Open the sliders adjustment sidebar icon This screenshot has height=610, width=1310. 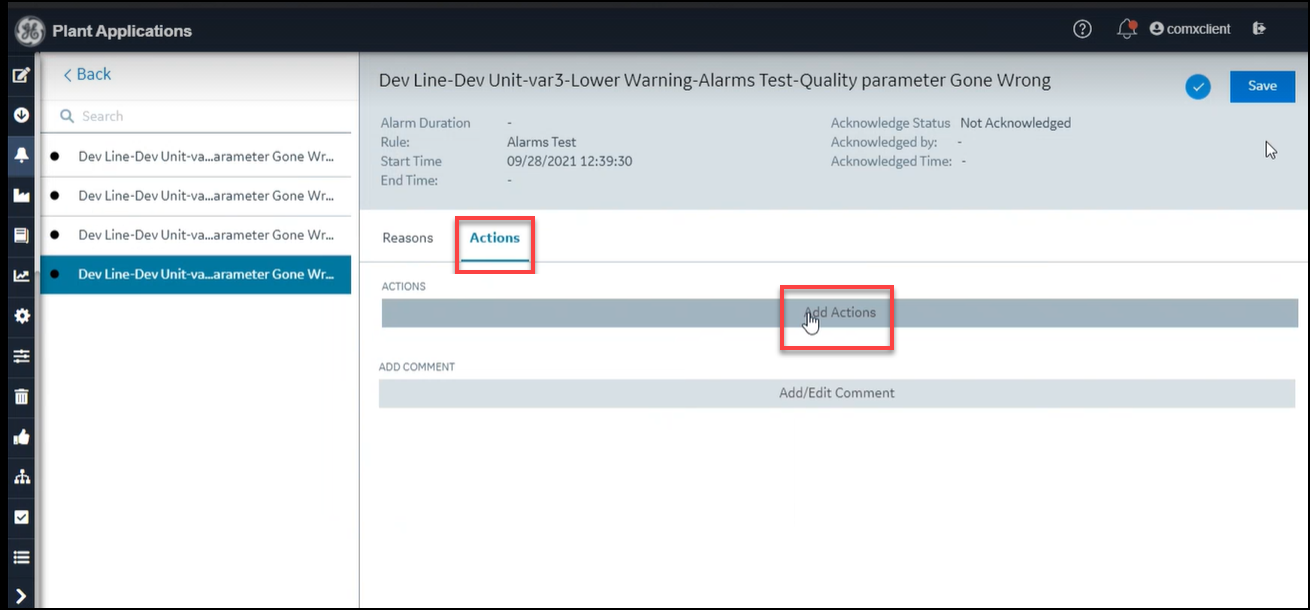point(21,356)
